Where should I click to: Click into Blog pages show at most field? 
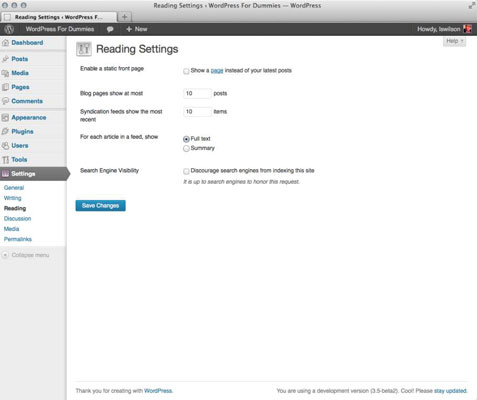(x=197, y=93)
